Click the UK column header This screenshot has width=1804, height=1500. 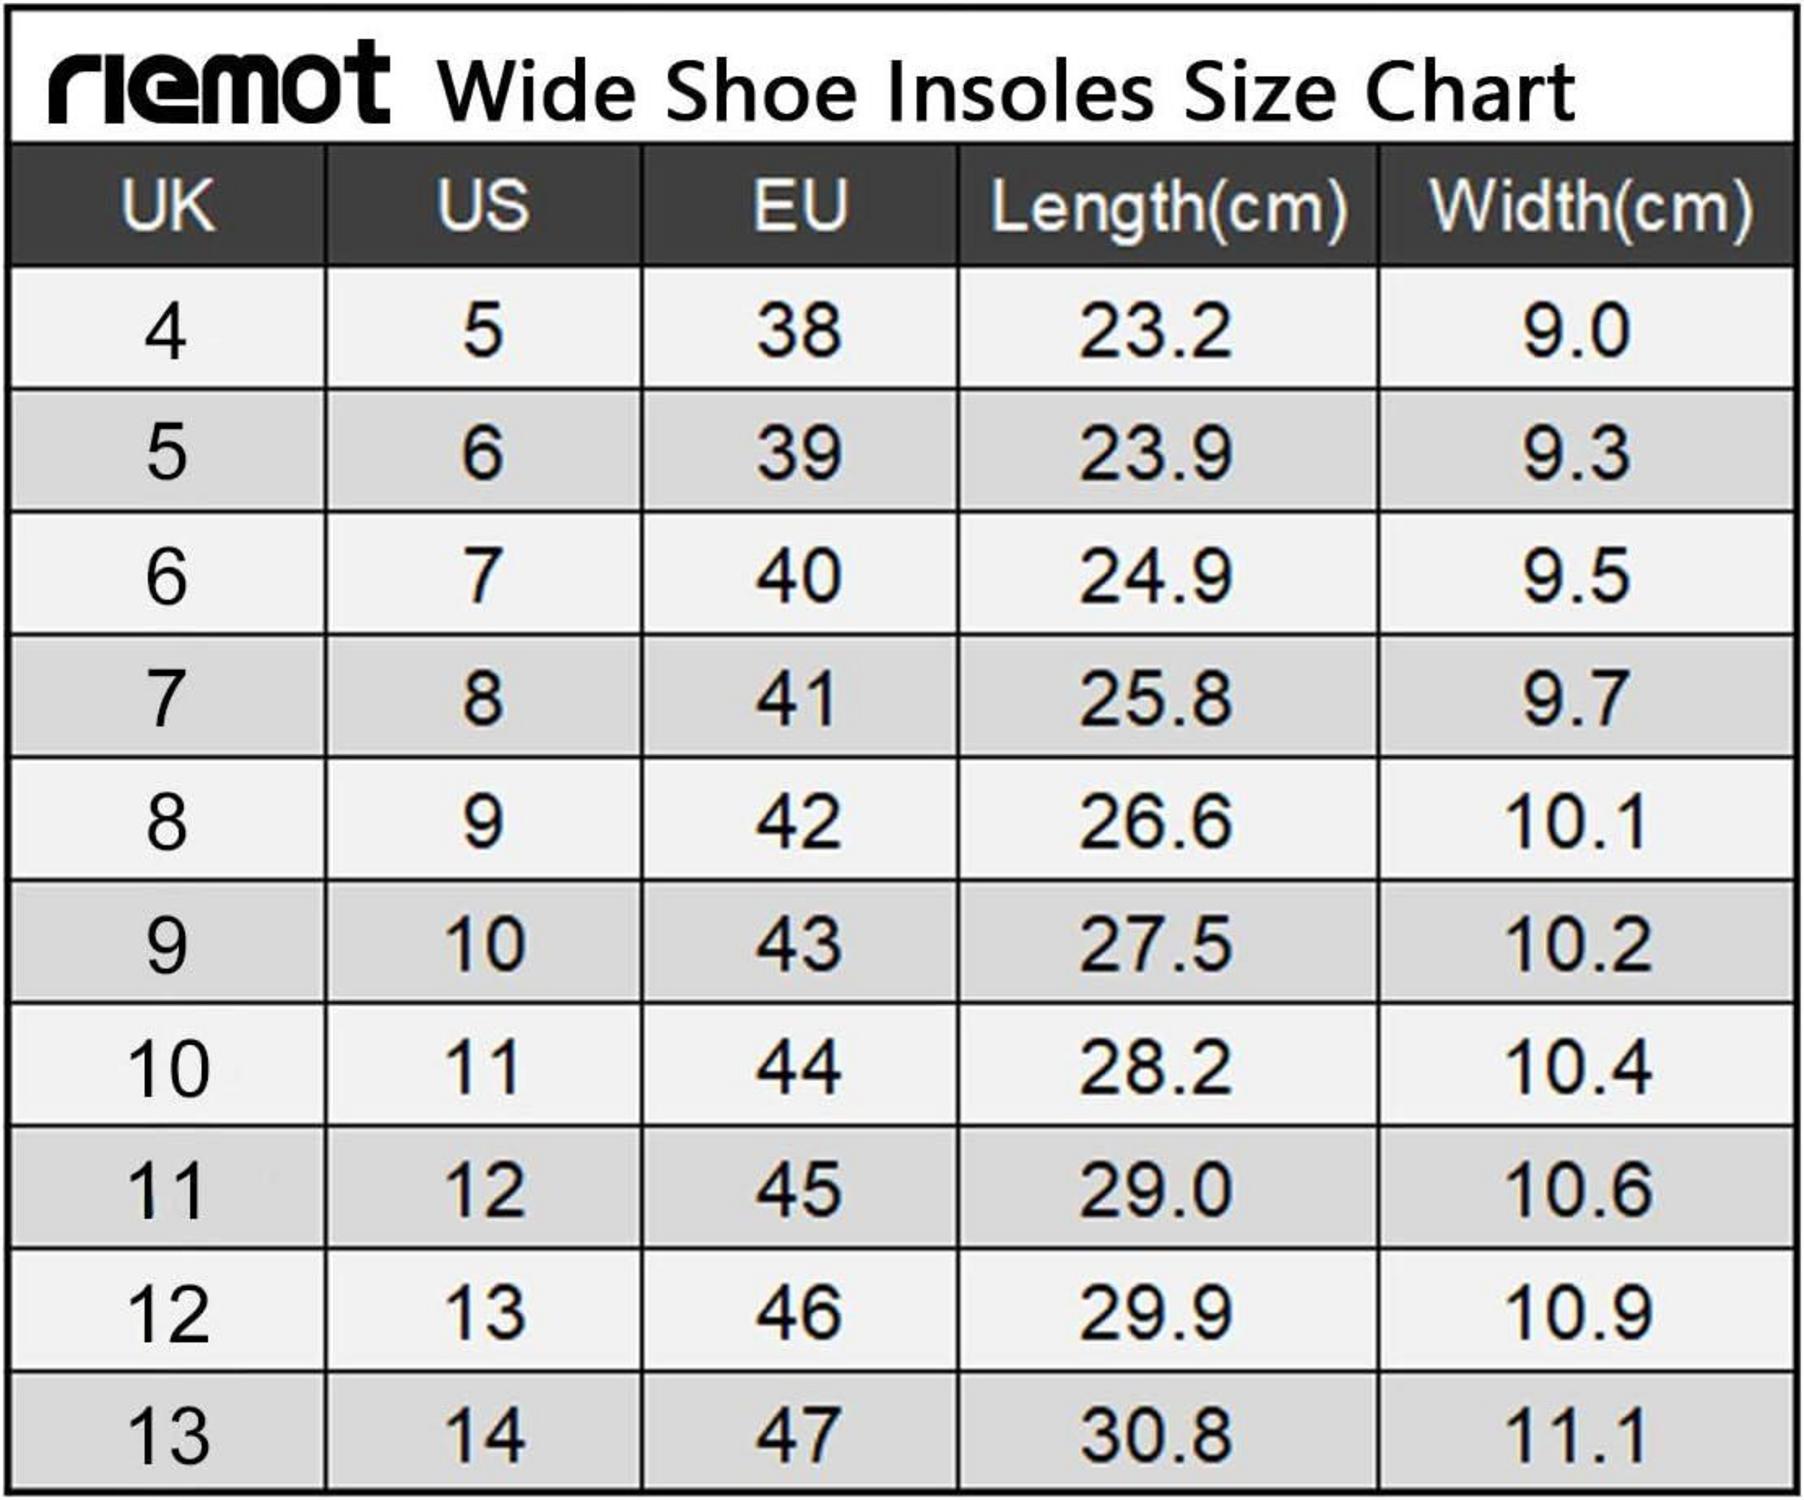(x=167, y=207)
